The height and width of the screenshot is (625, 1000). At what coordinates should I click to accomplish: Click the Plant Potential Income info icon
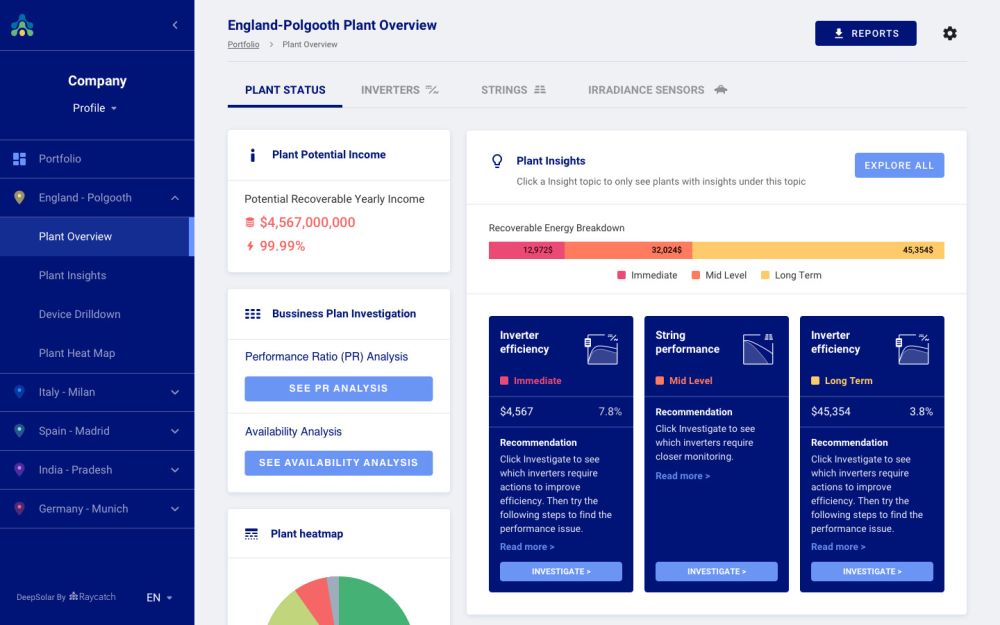[252, 155]
